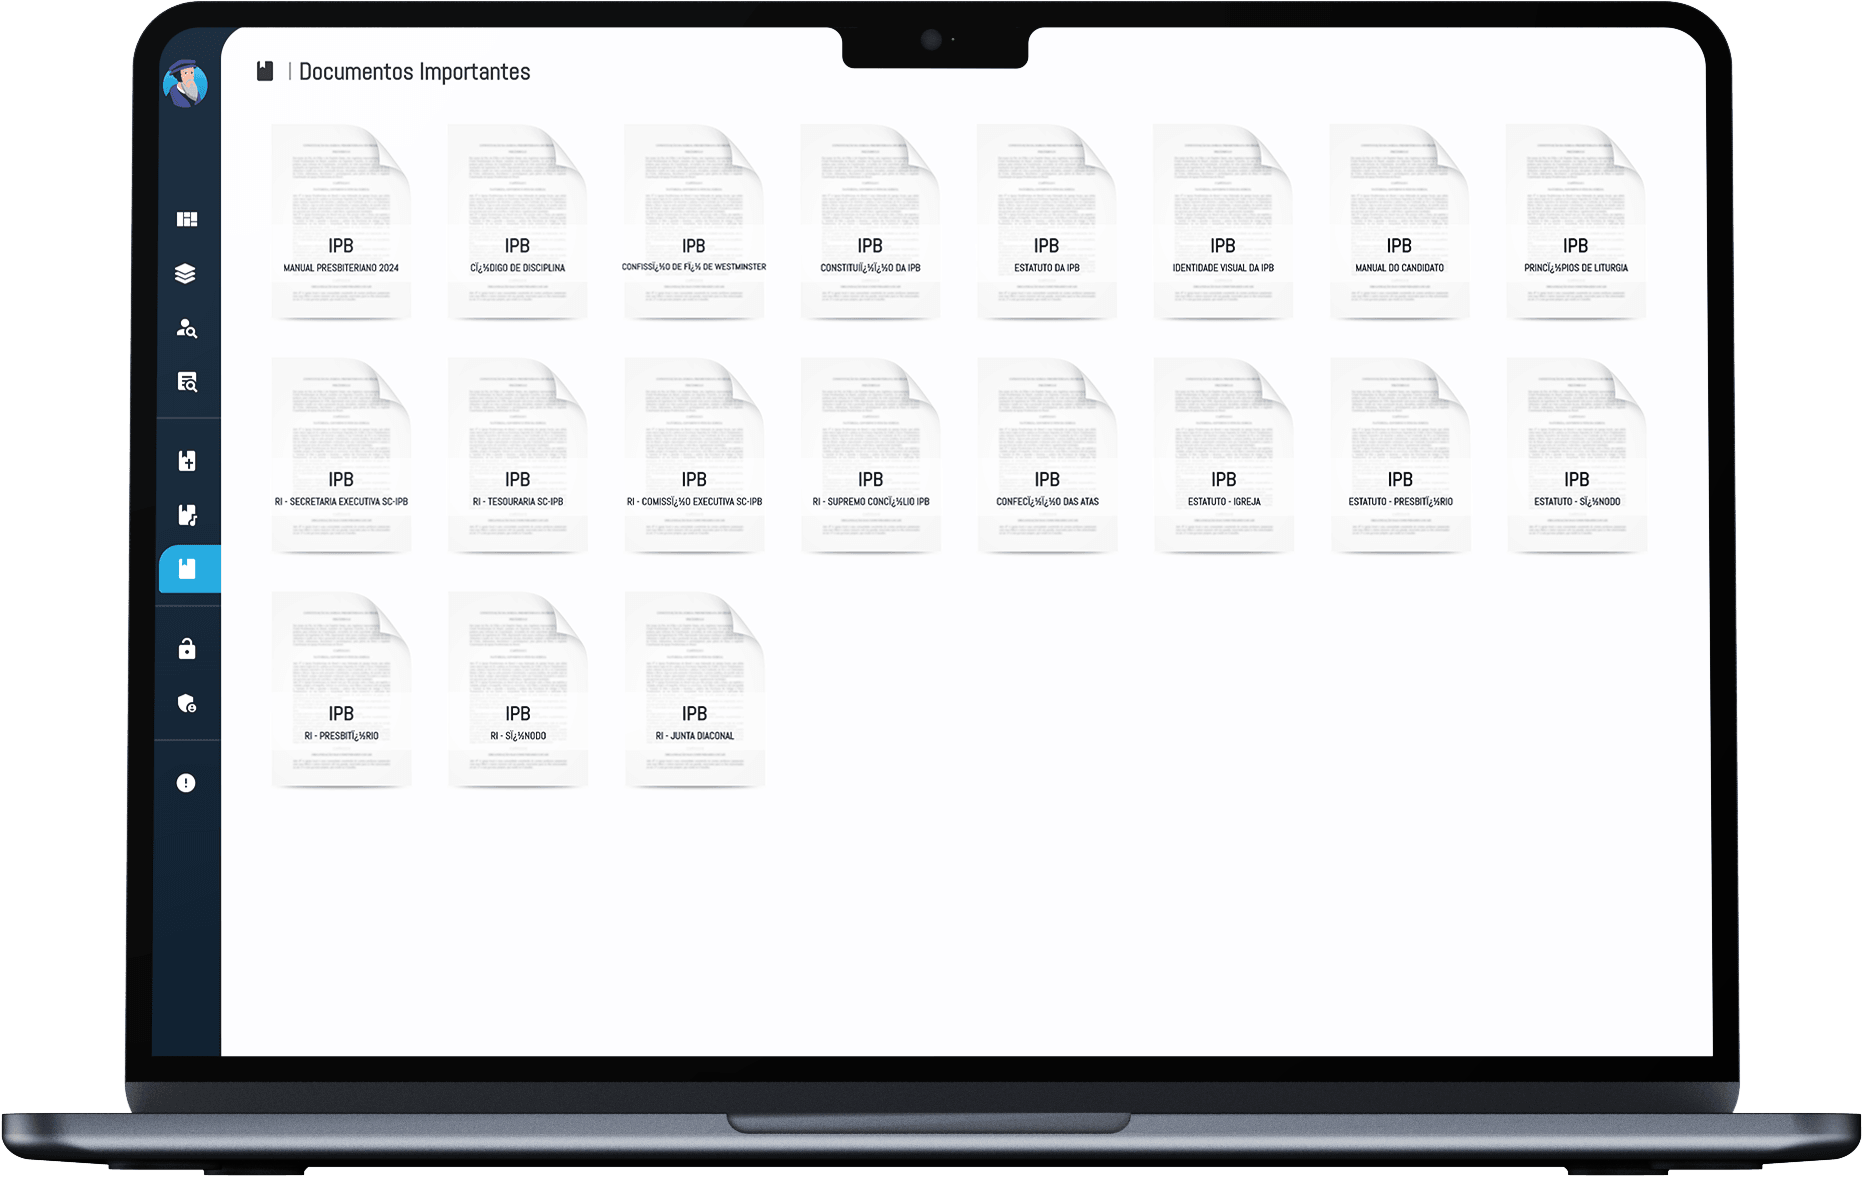Click the highlighted Documentos Importantes bookmark icon

point(187,568)
